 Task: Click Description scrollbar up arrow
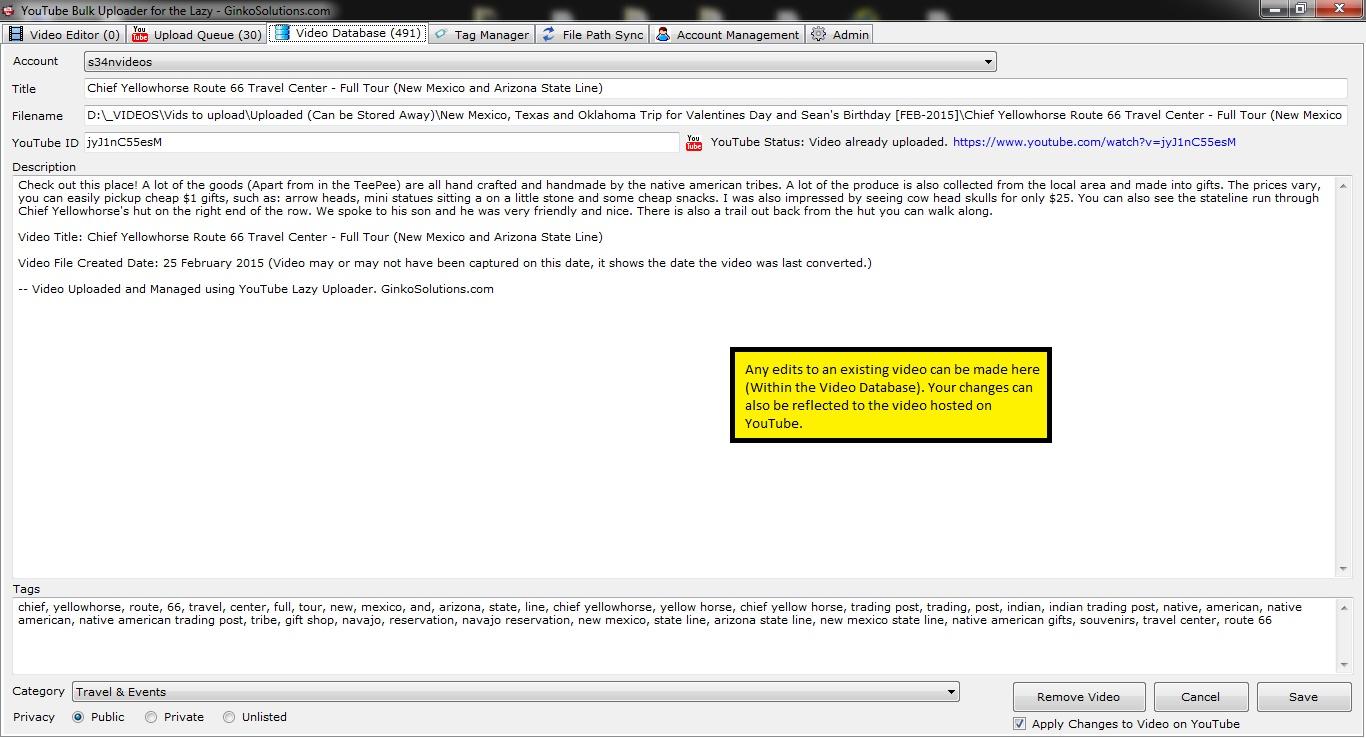pos(1343,184)
